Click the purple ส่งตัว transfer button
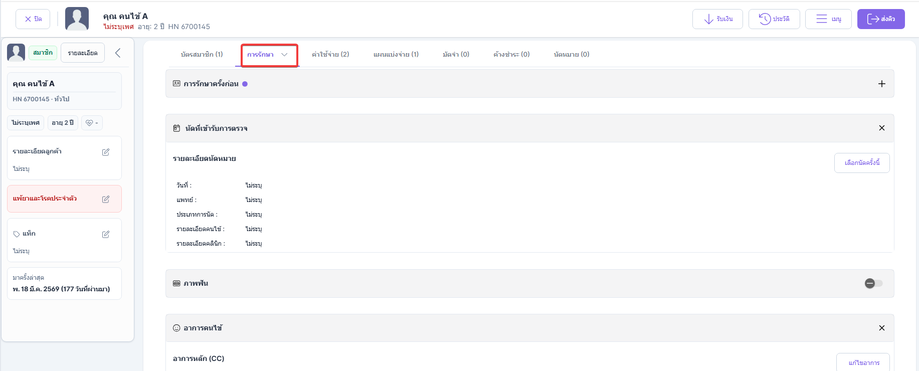This screenshot has height=371, width=919. (881, 19)
